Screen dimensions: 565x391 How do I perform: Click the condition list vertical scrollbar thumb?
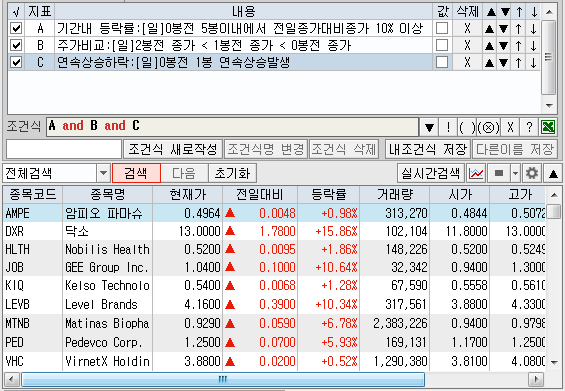point(549,57)
